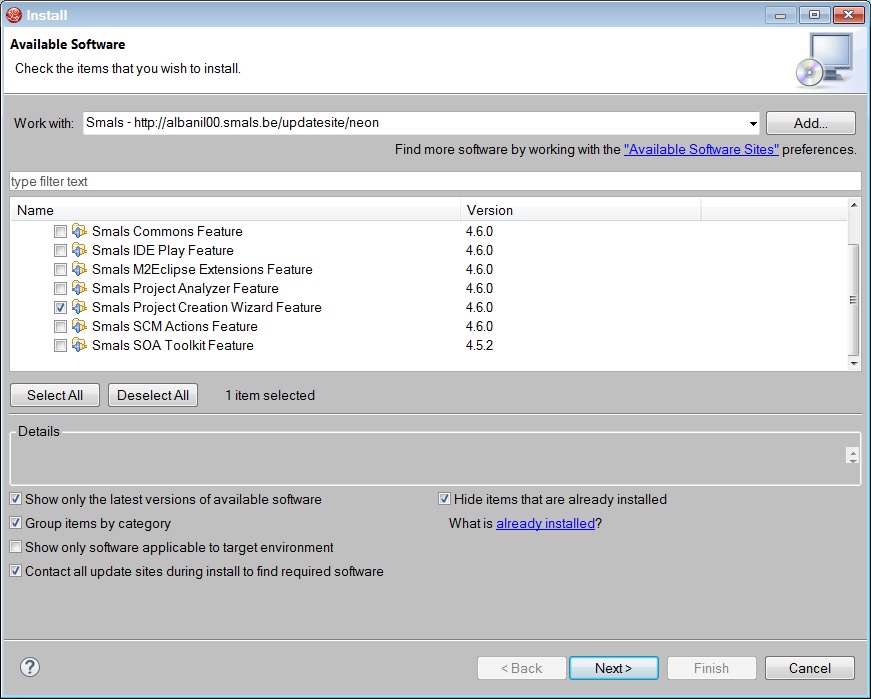The width and height of the screenshot is (871, 699).
Task: Focus the type filter text field
Action: point(435,181)
